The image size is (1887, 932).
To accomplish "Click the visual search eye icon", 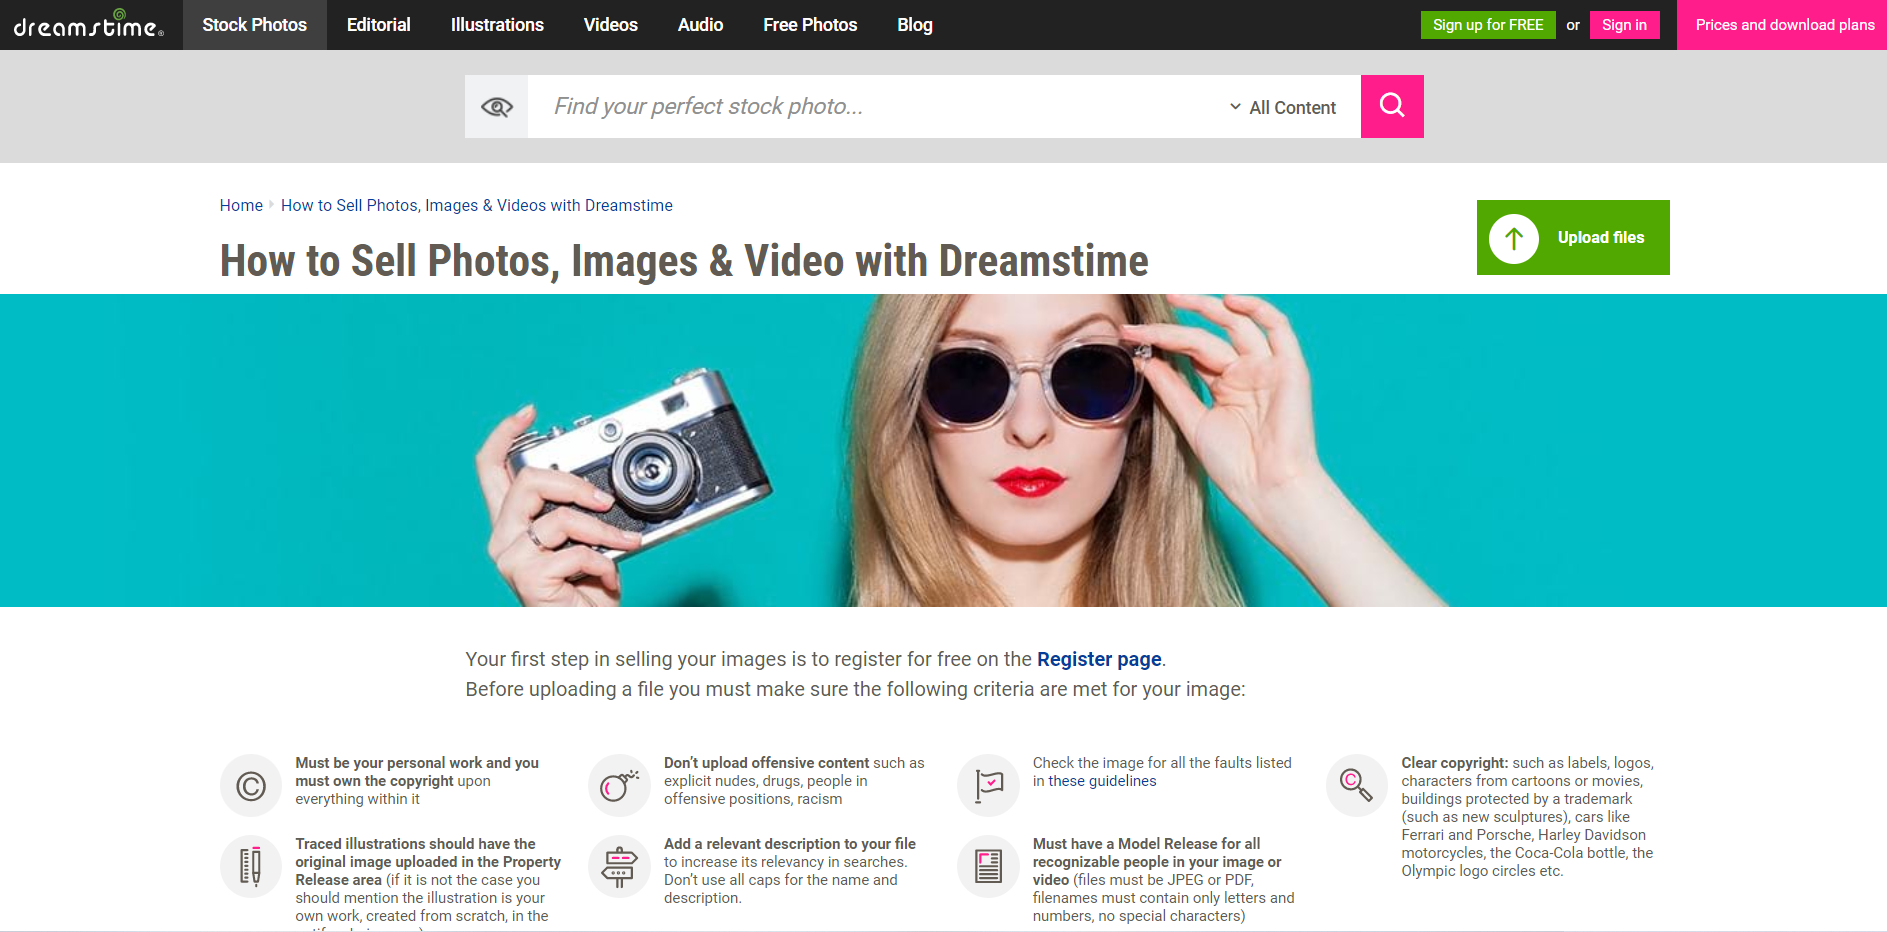I will coord(497,106).
